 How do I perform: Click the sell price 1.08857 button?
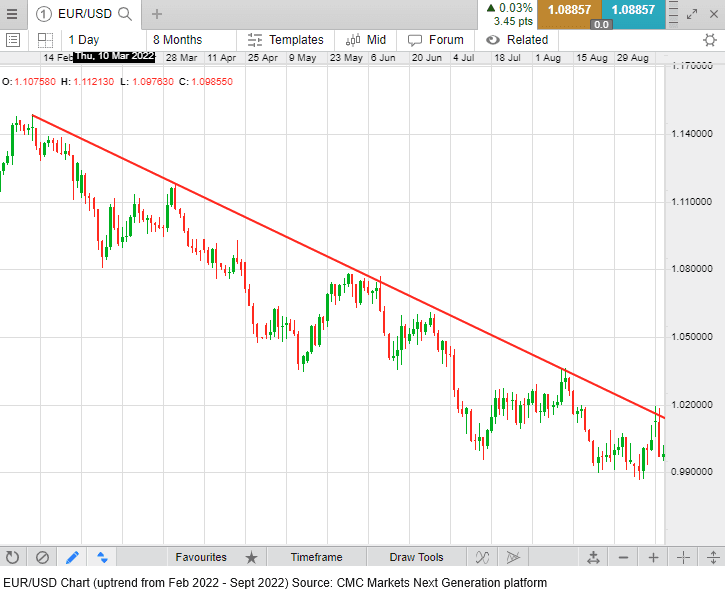[569, 10]
